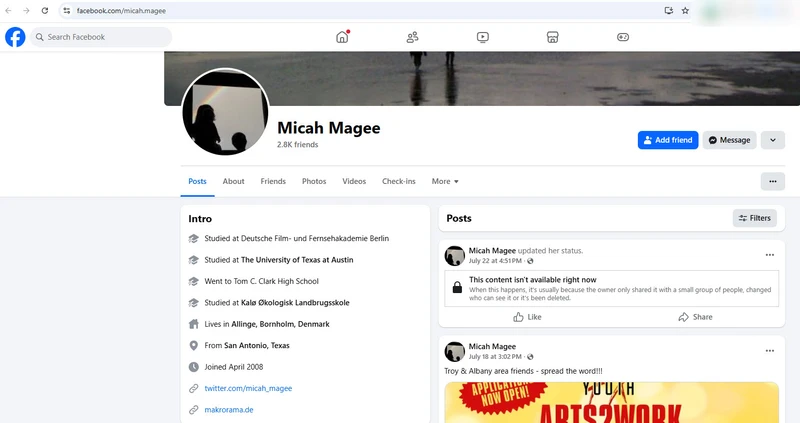Click the browser back arrow

[8, 11]
